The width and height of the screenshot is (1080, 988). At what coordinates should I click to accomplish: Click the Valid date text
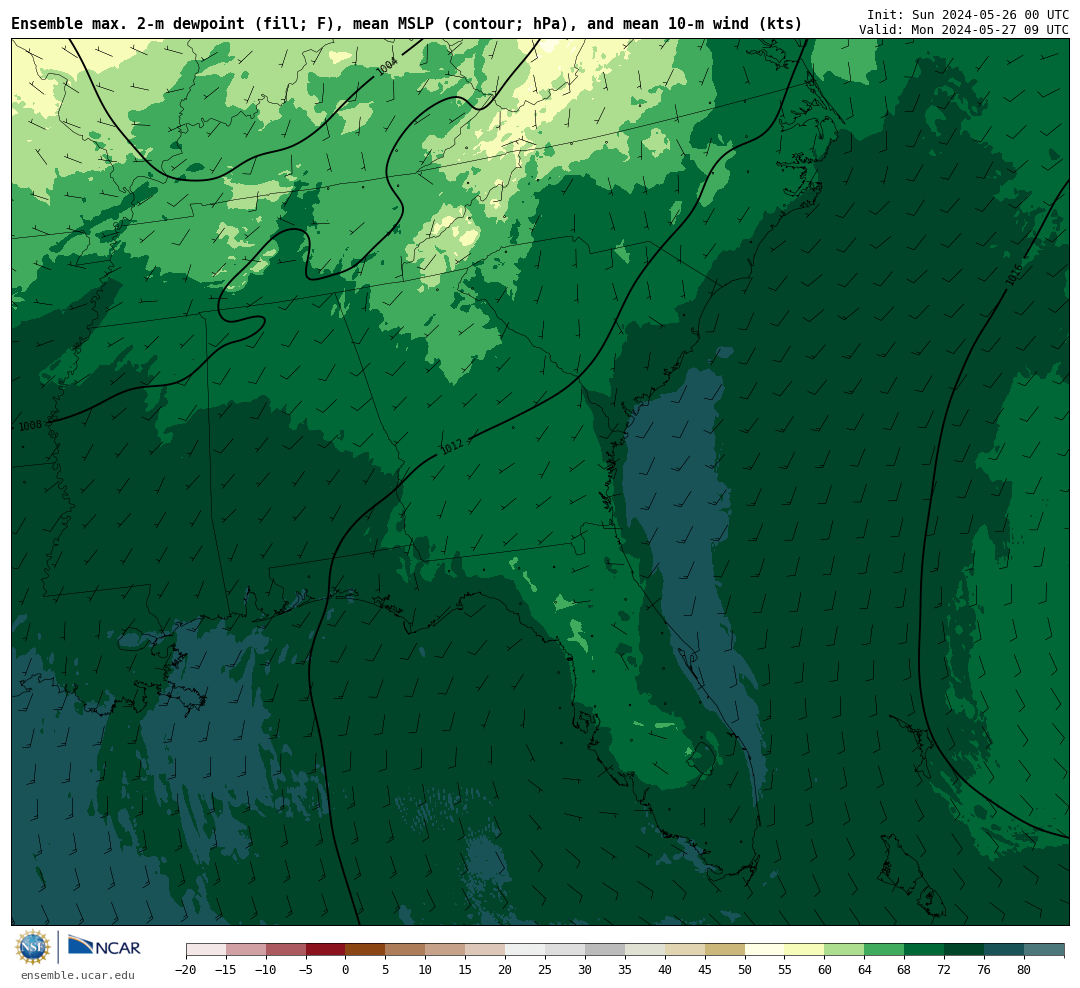coord(964,30)
